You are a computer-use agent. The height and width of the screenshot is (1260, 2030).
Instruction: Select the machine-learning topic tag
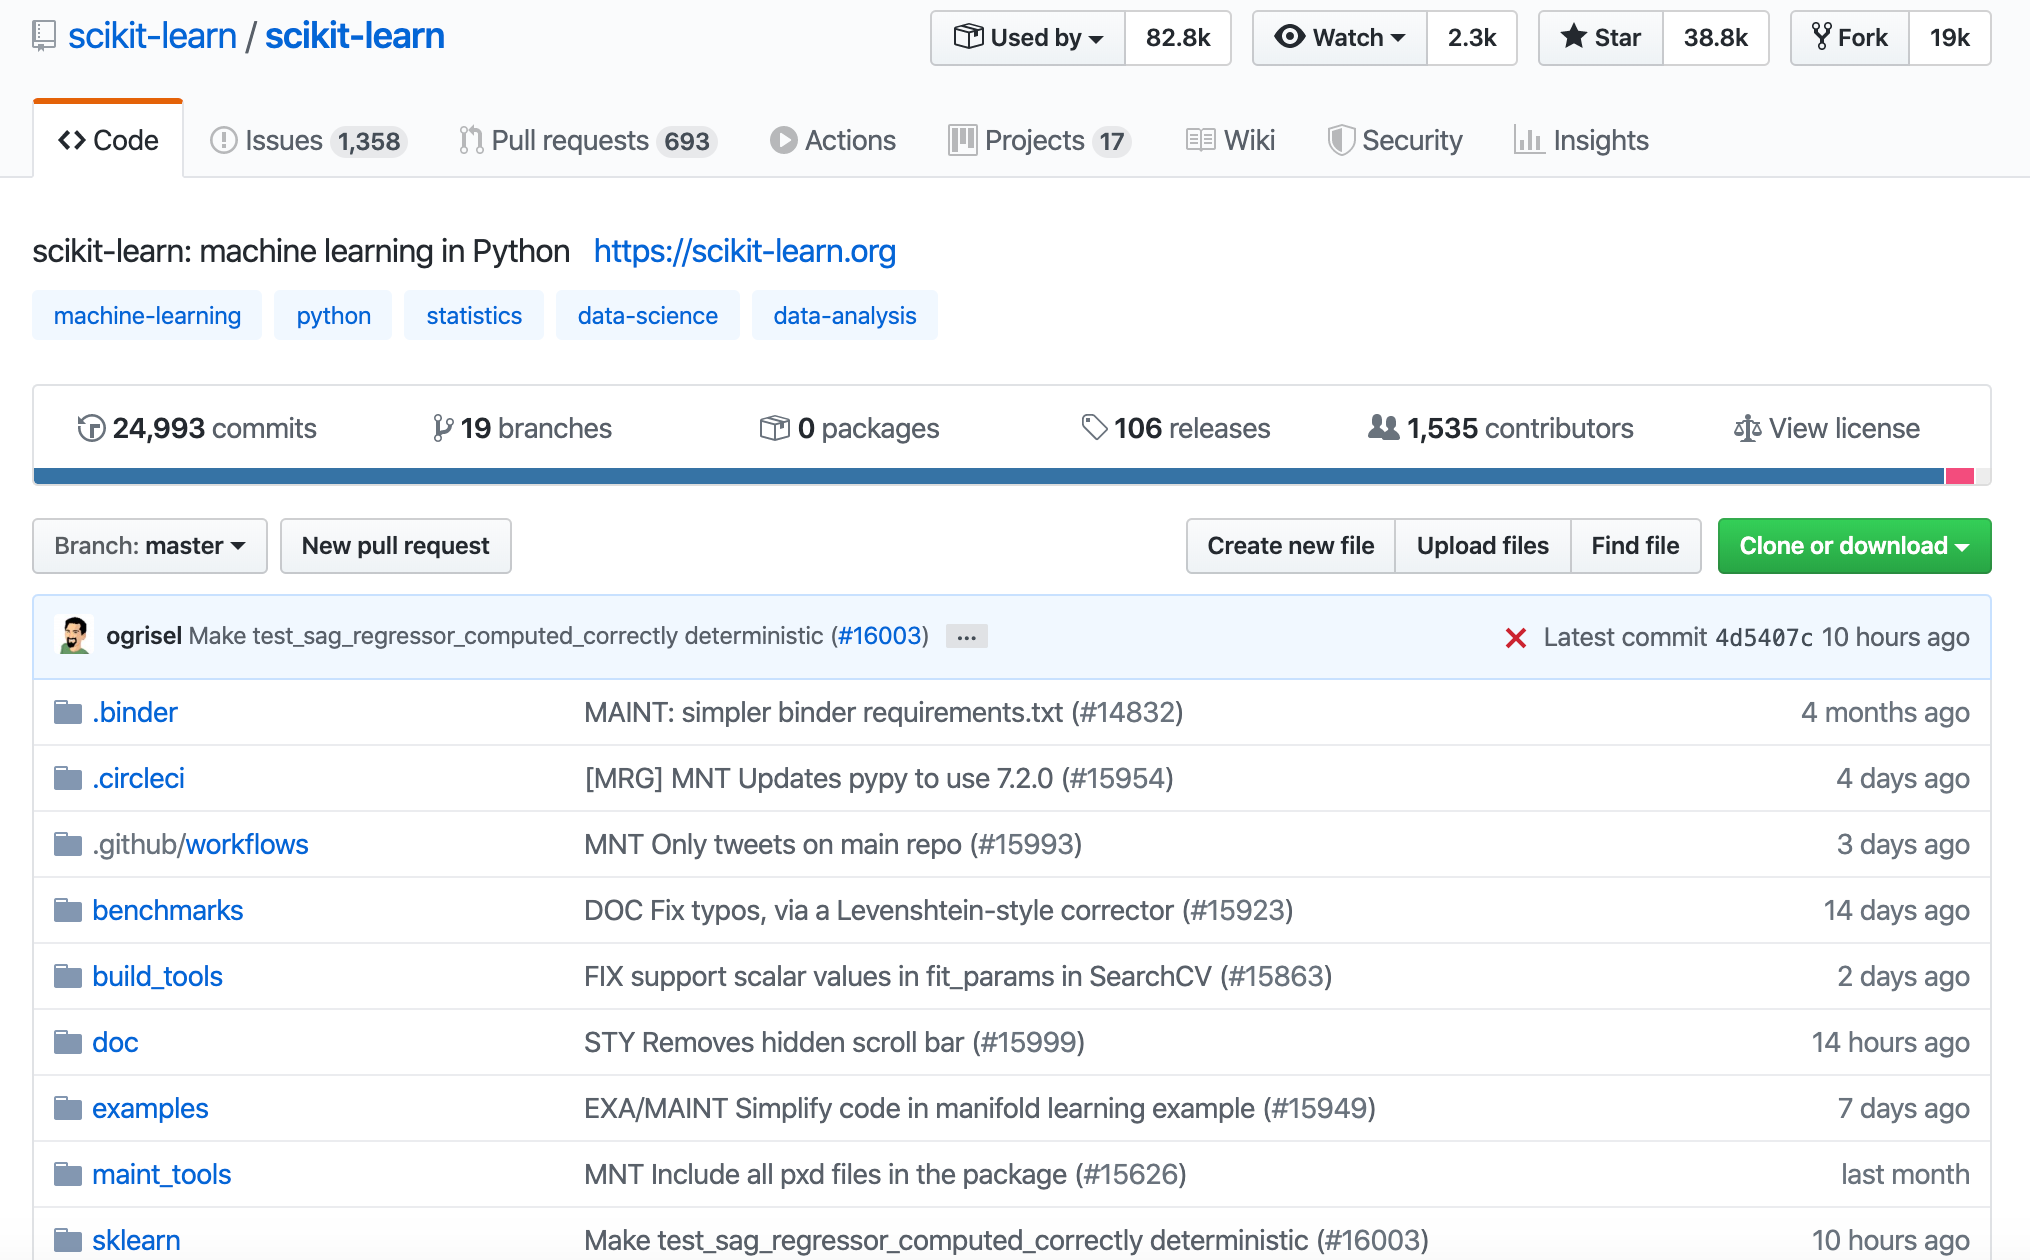tap(147, 316)
